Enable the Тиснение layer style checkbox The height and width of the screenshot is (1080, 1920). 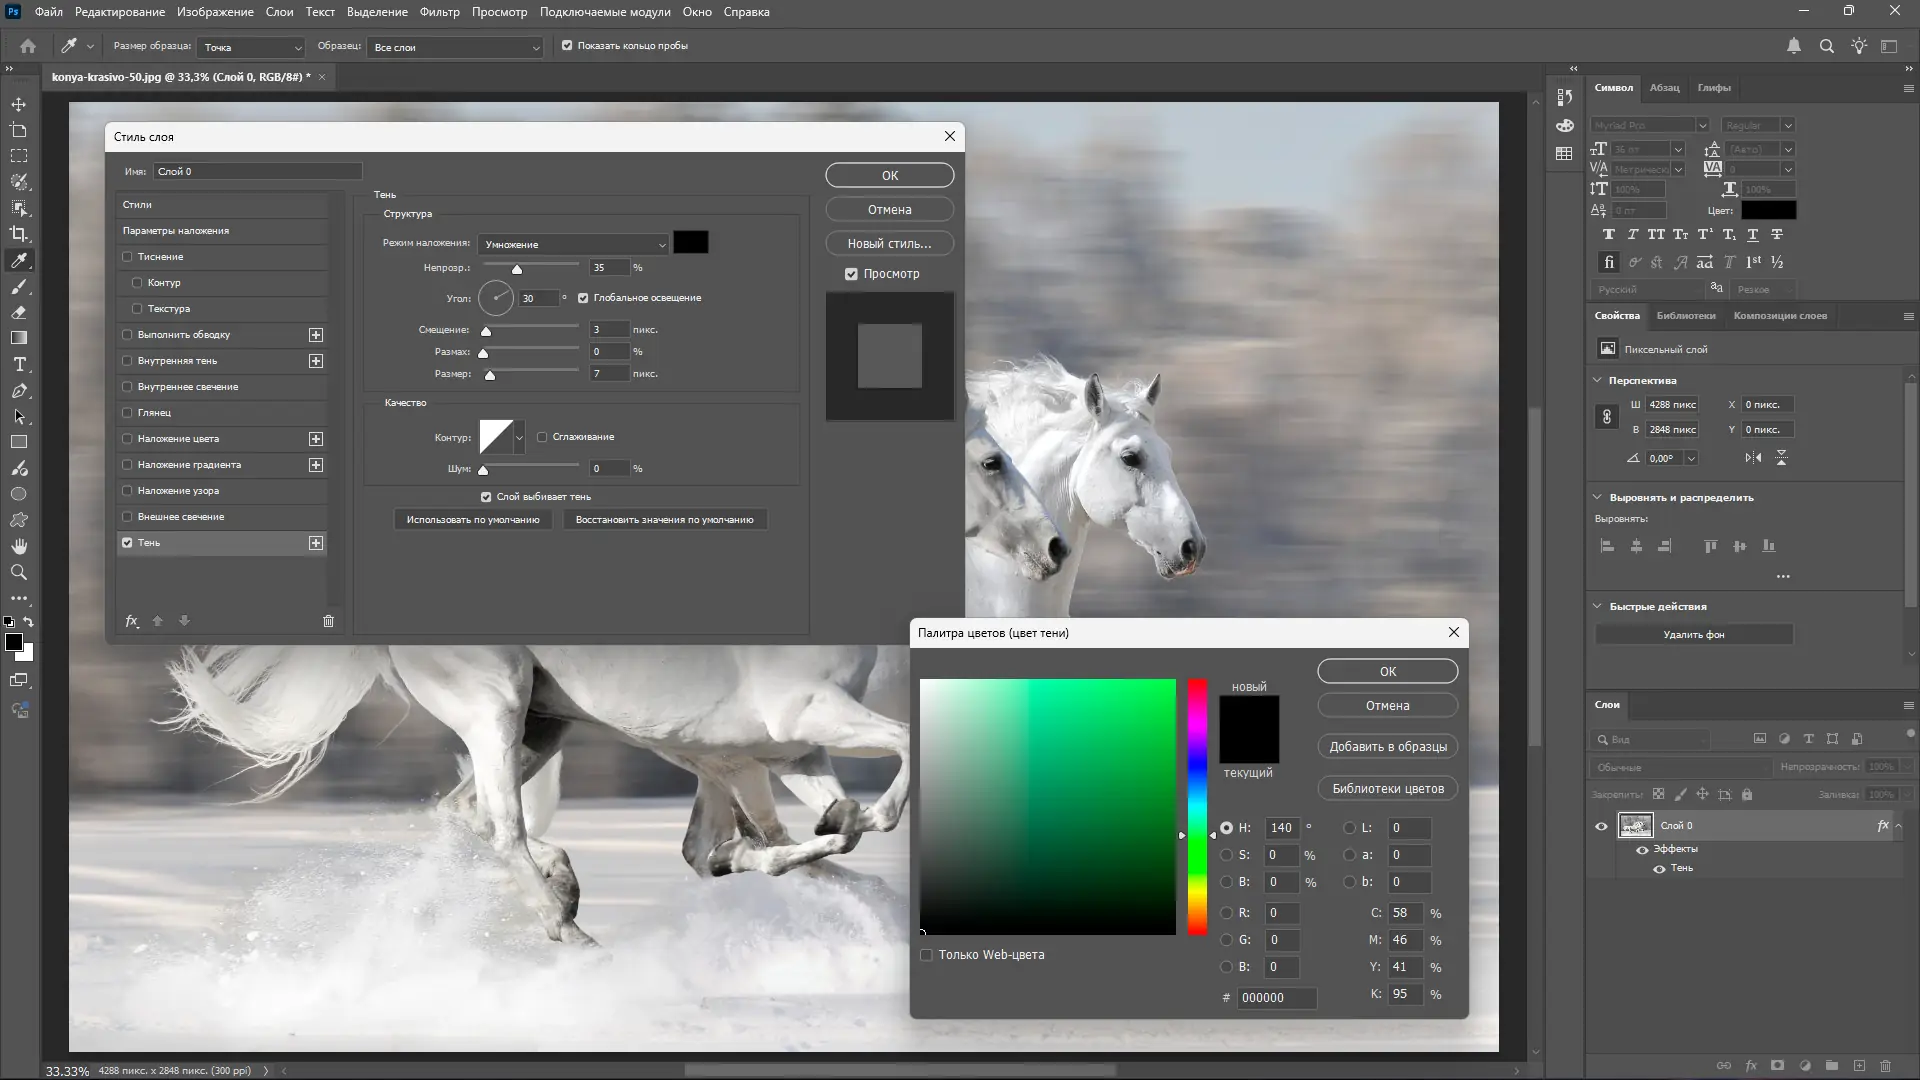[x=127, y=257]
